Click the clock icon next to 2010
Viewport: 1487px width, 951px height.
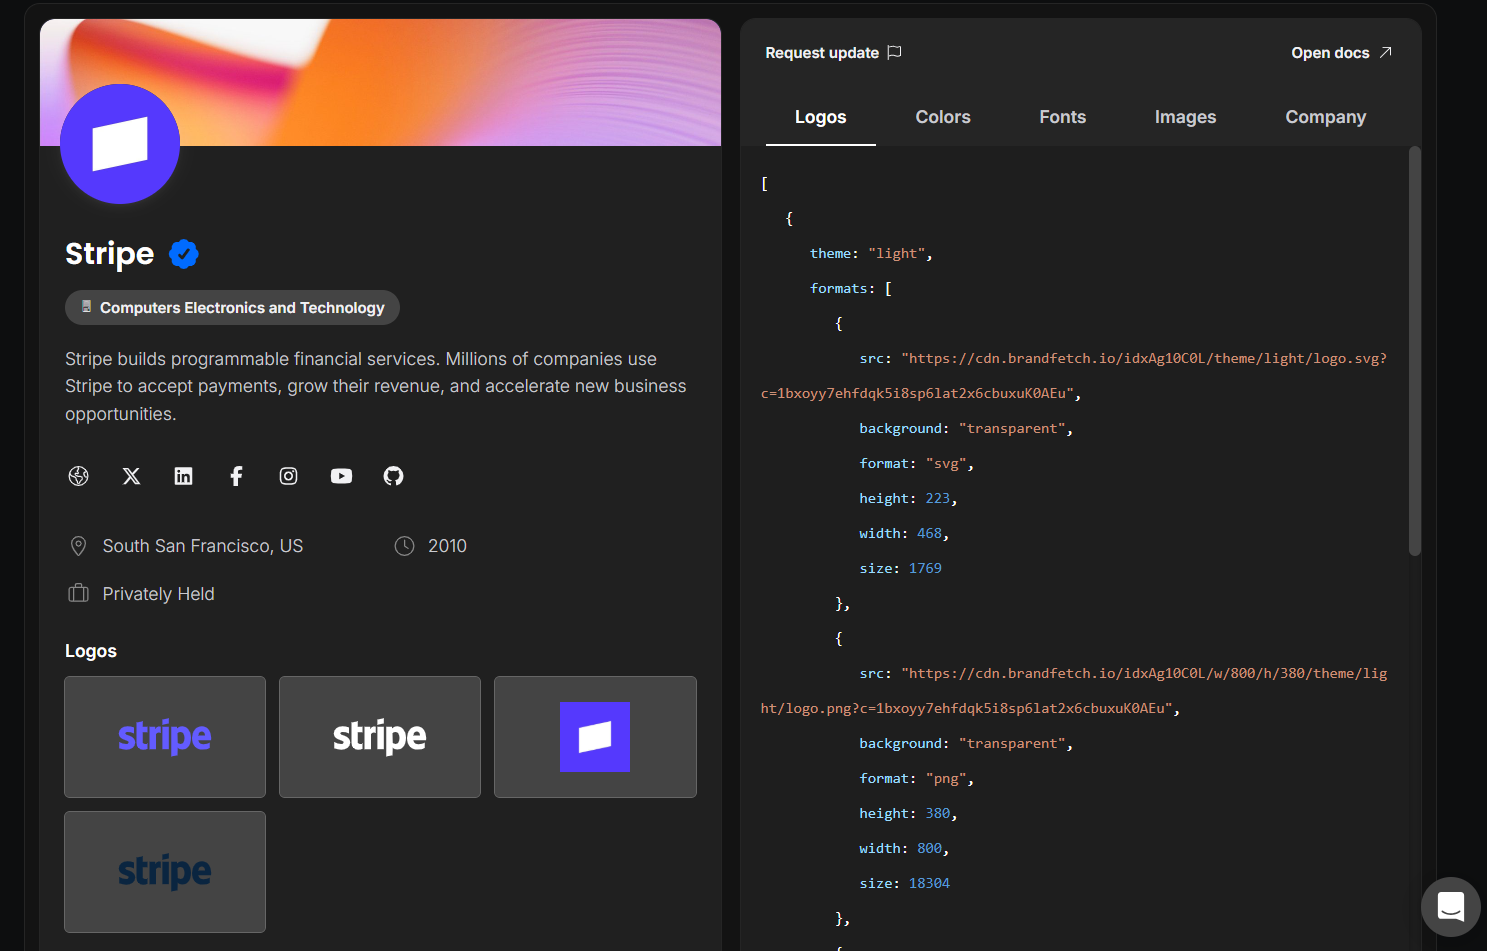[x=404, y=546]
